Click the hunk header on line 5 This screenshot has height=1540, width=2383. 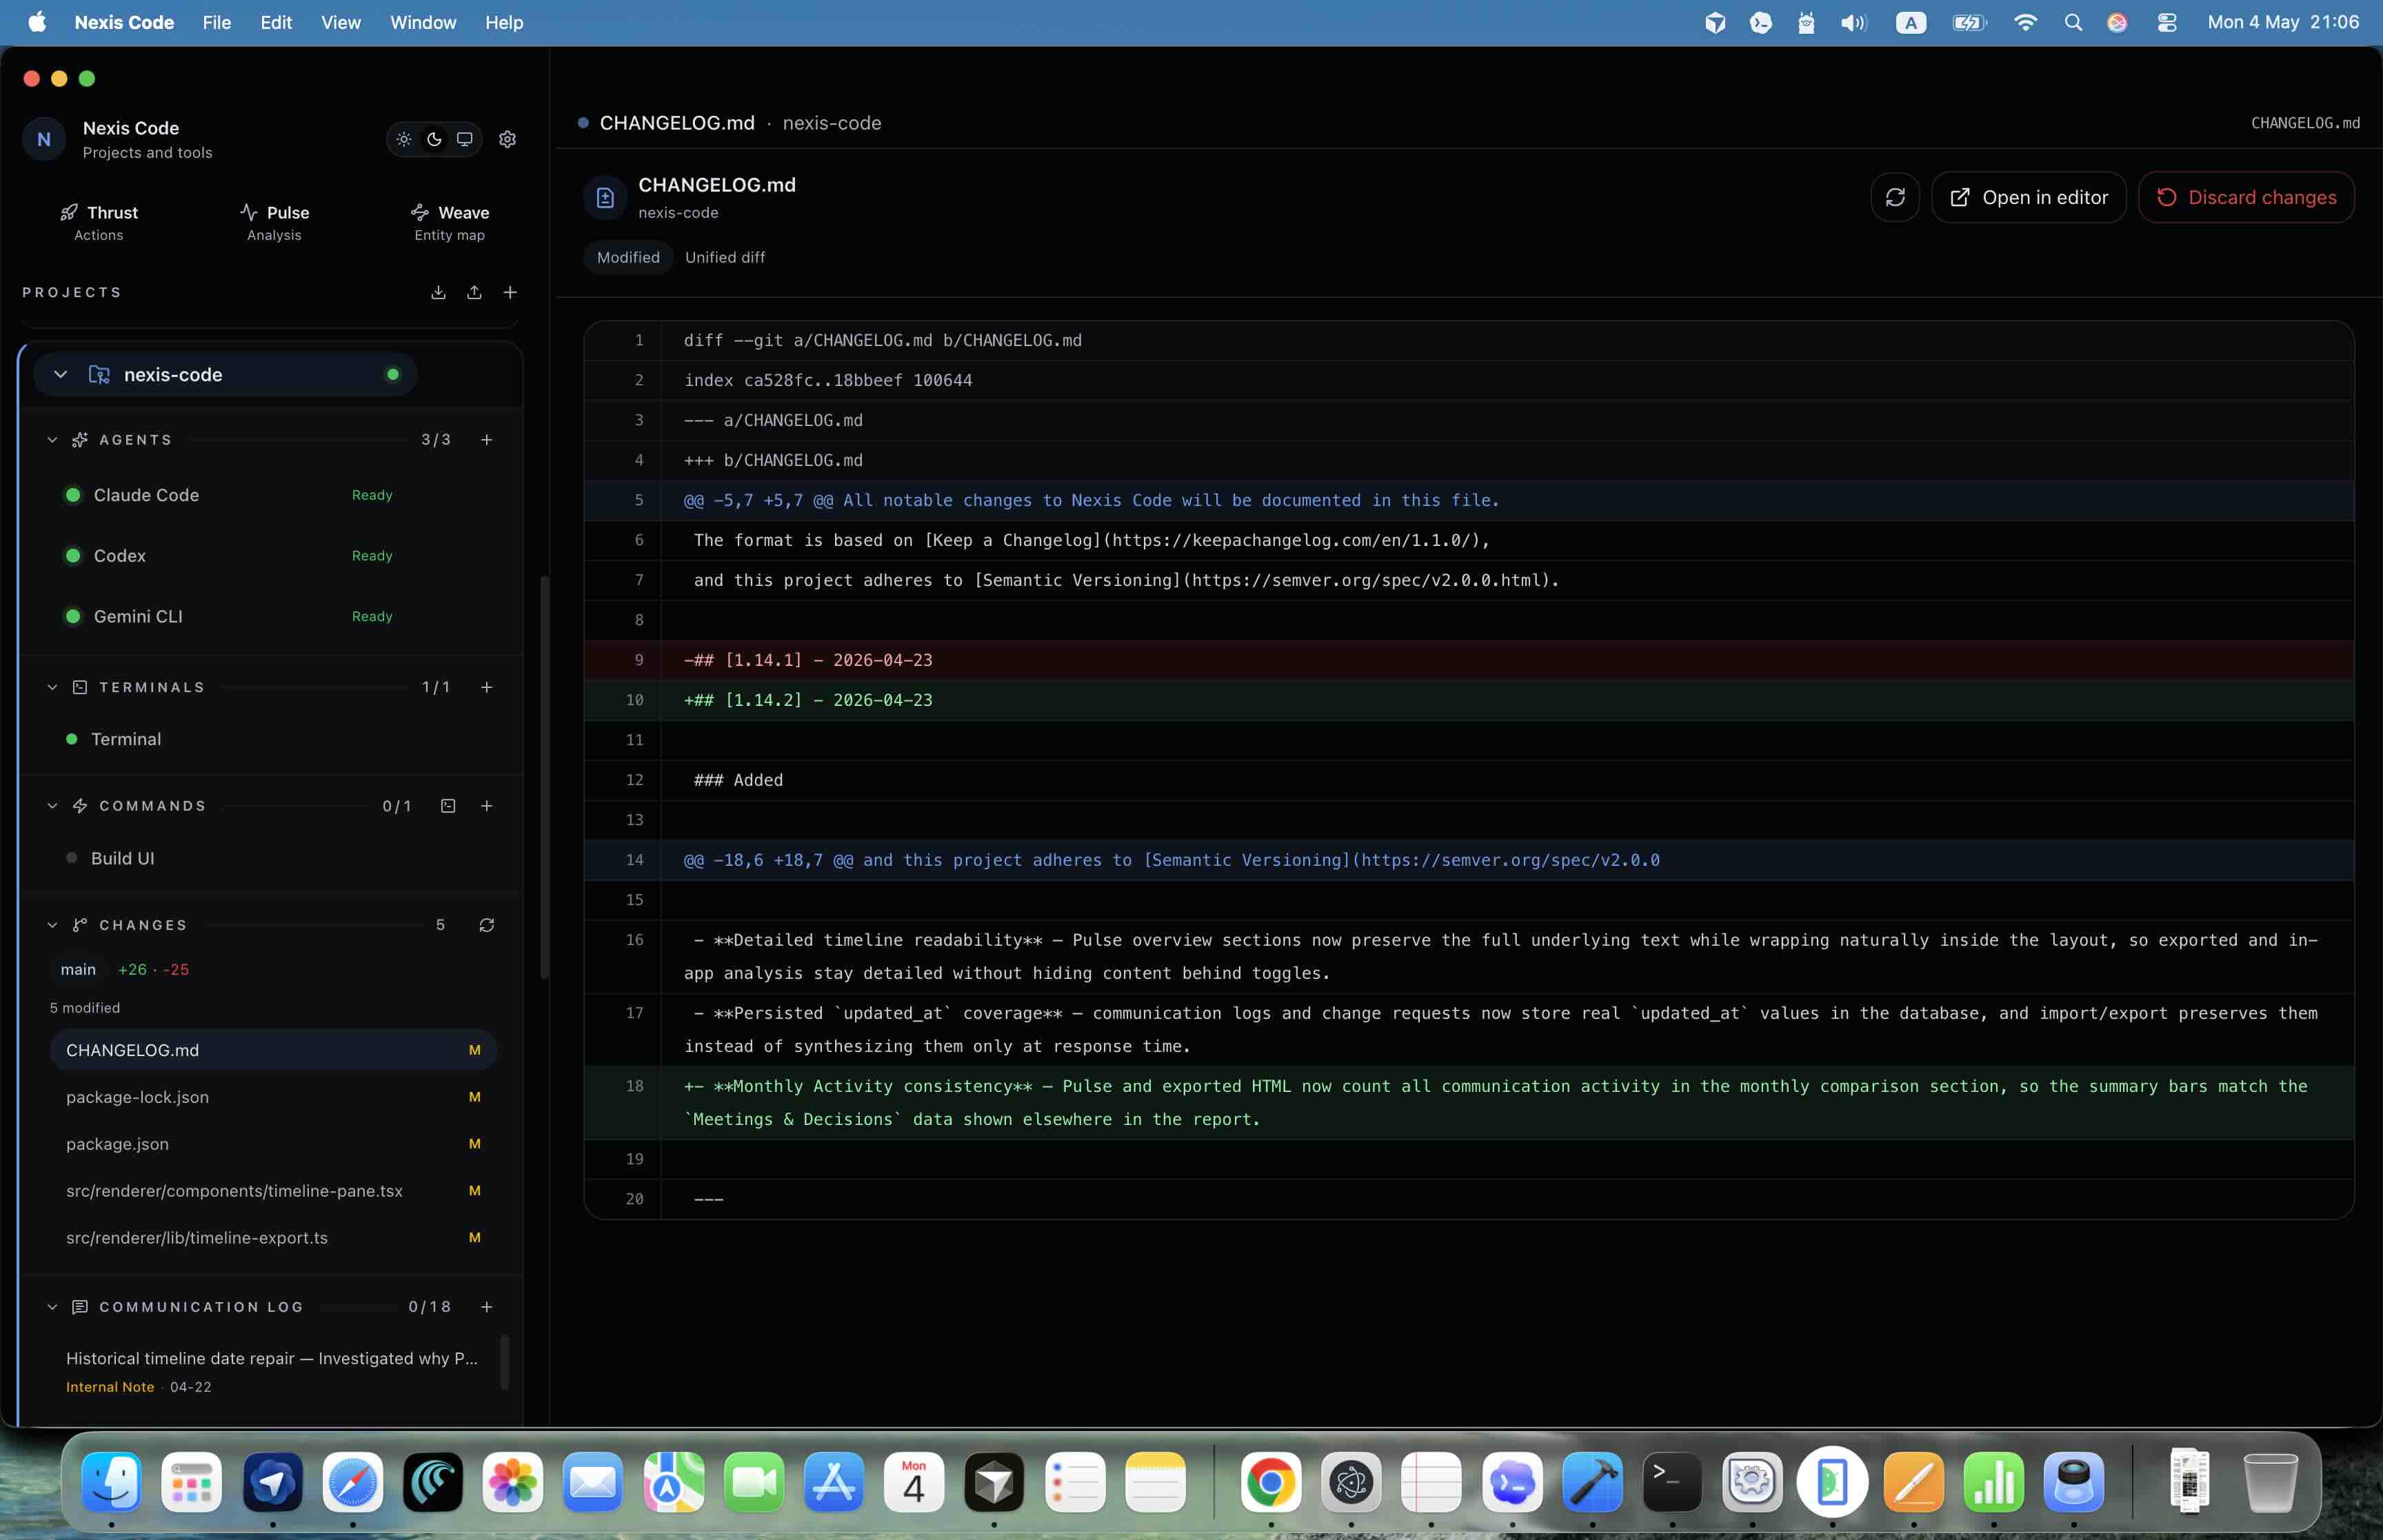(1469, 500)
